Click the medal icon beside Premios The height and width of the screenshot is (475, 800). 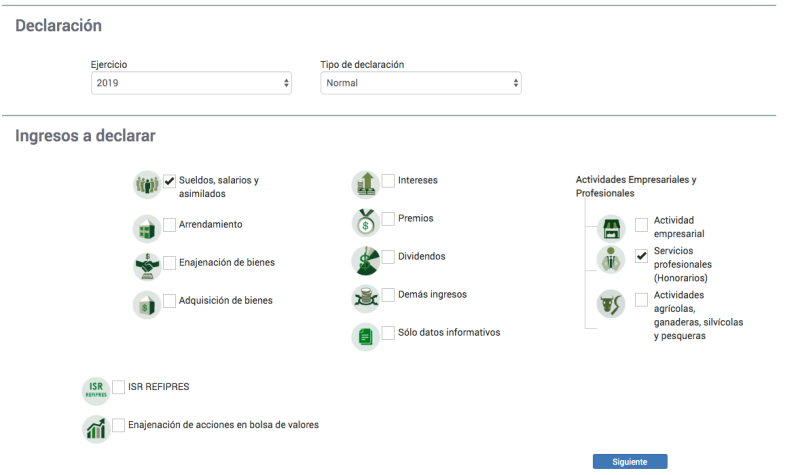coord(366,222)
